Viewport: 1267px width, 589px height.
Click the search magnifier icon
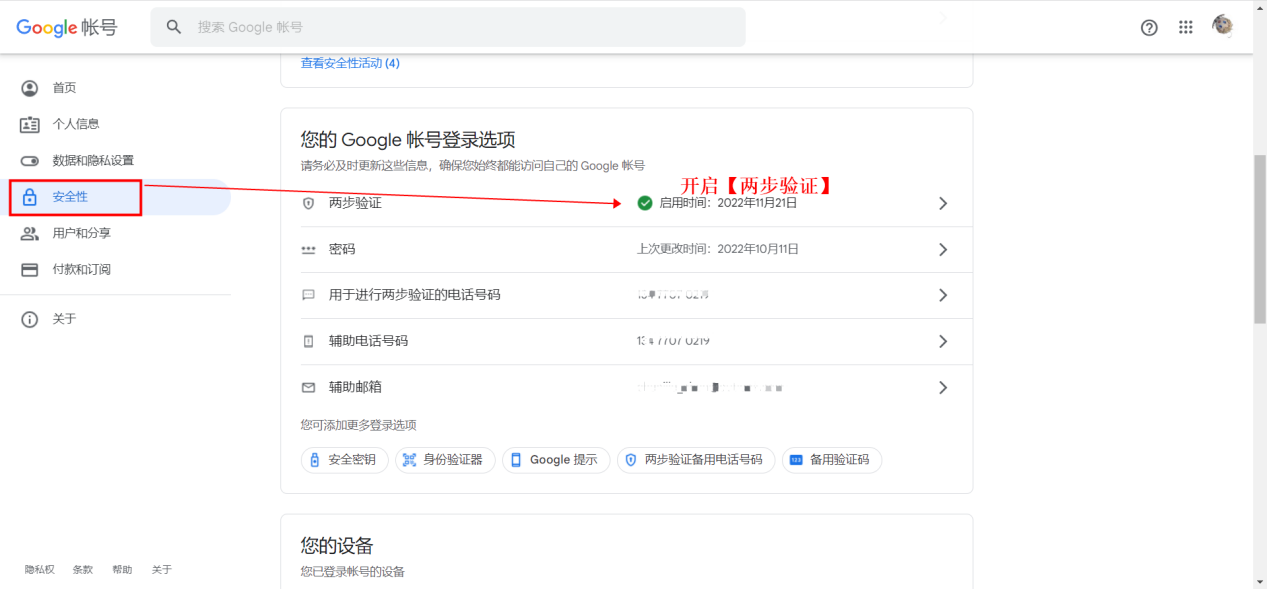174,27
